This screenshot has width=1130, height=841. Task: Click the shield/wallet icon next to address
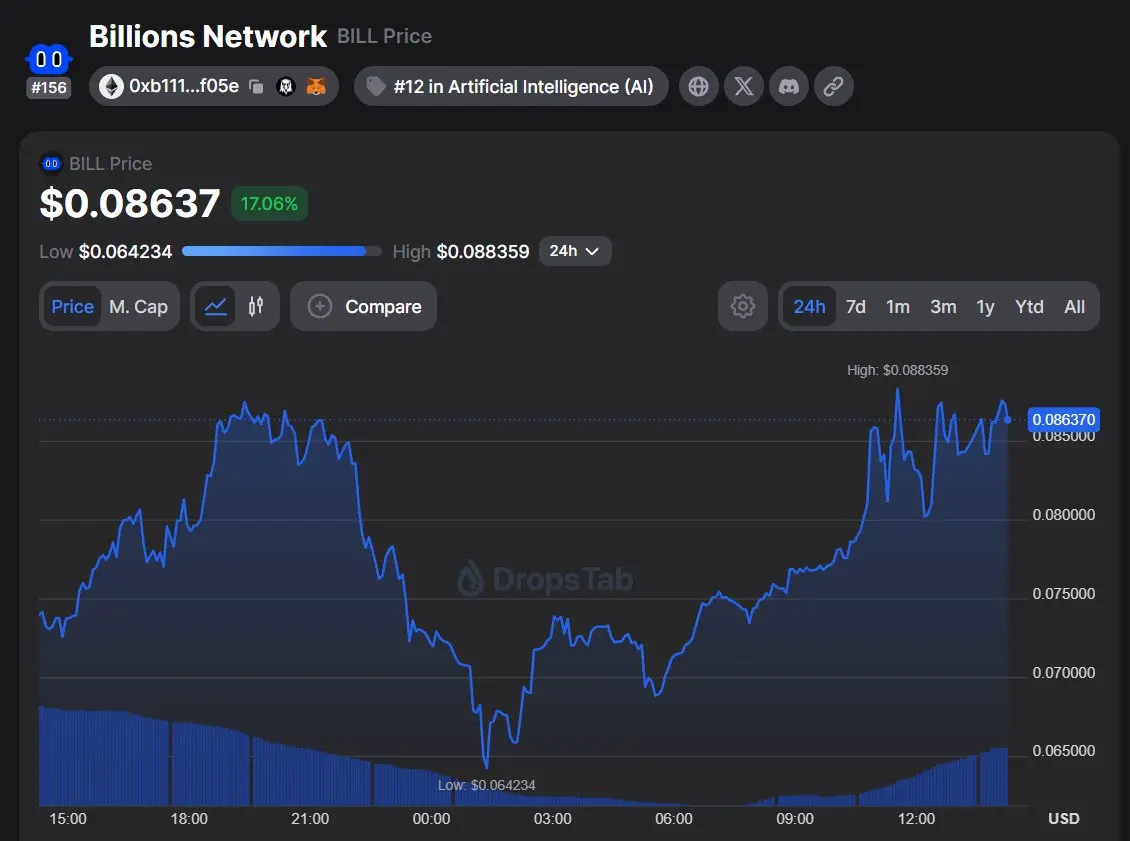point(286,86)
